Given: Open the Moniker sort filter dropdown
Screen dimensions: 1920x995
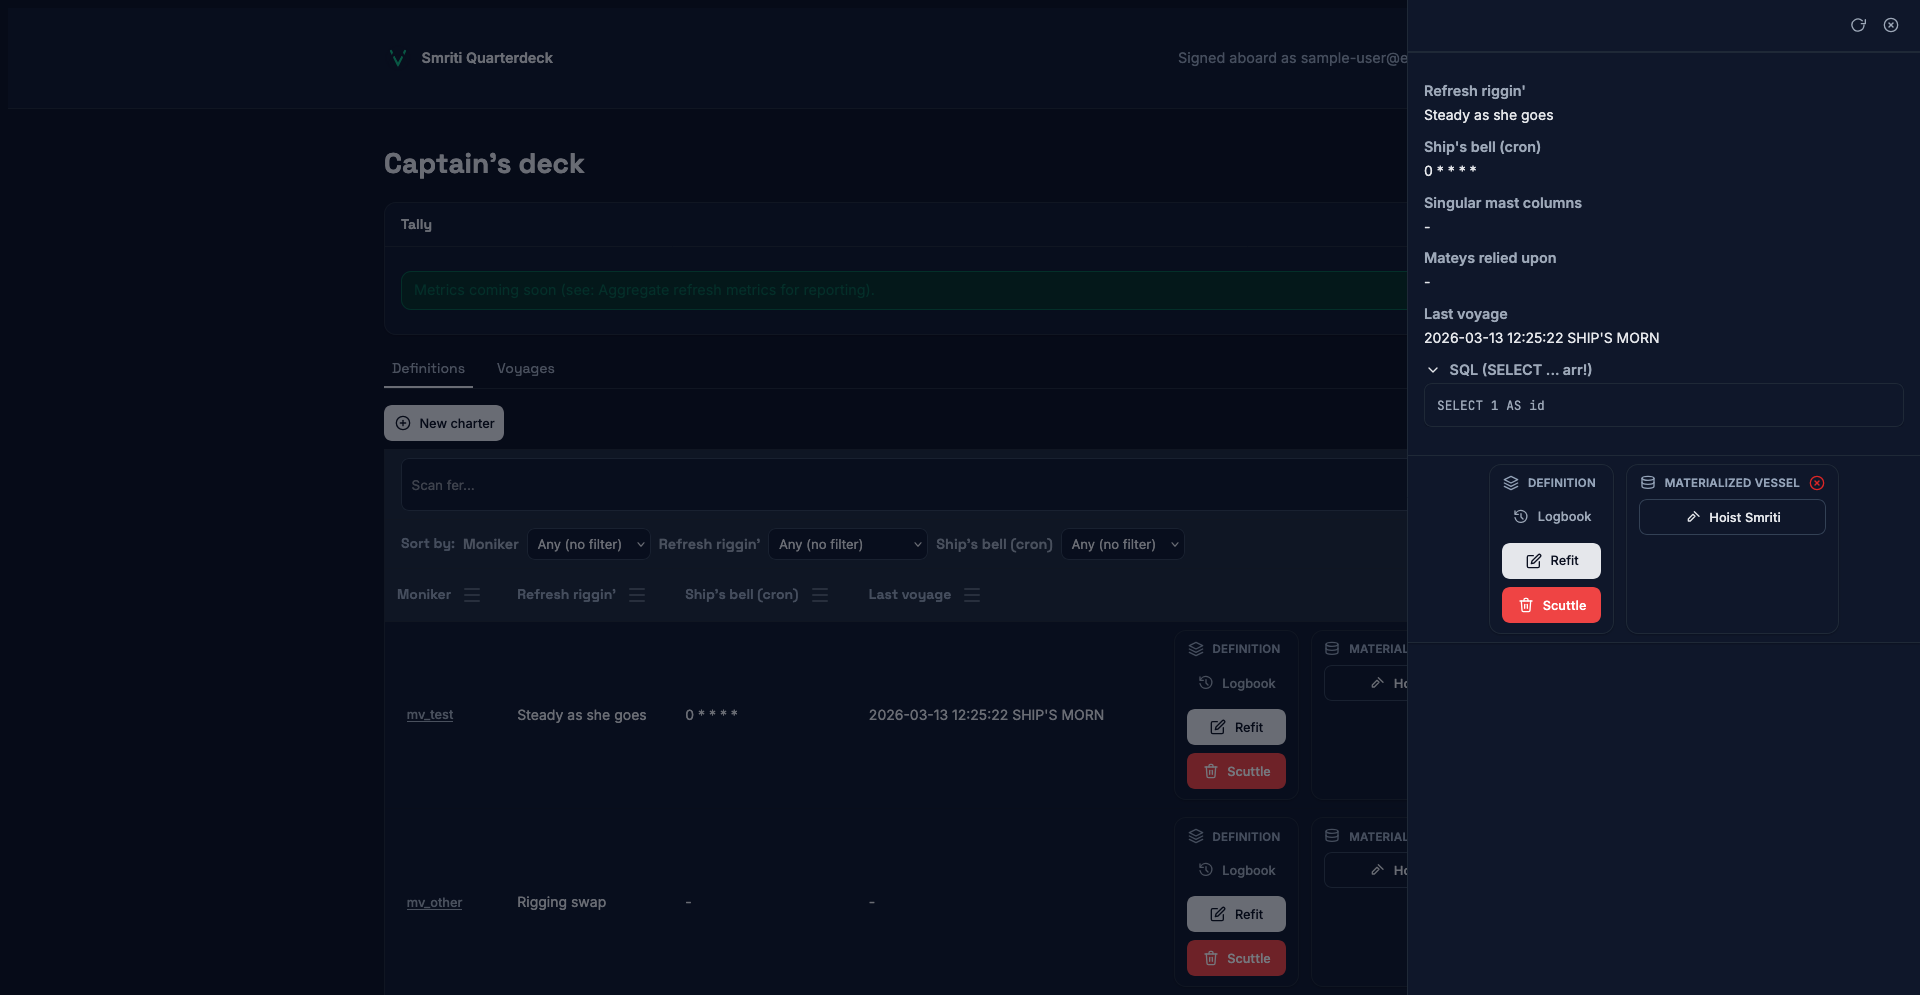Looking at the screenshot, I should point(590,544).
